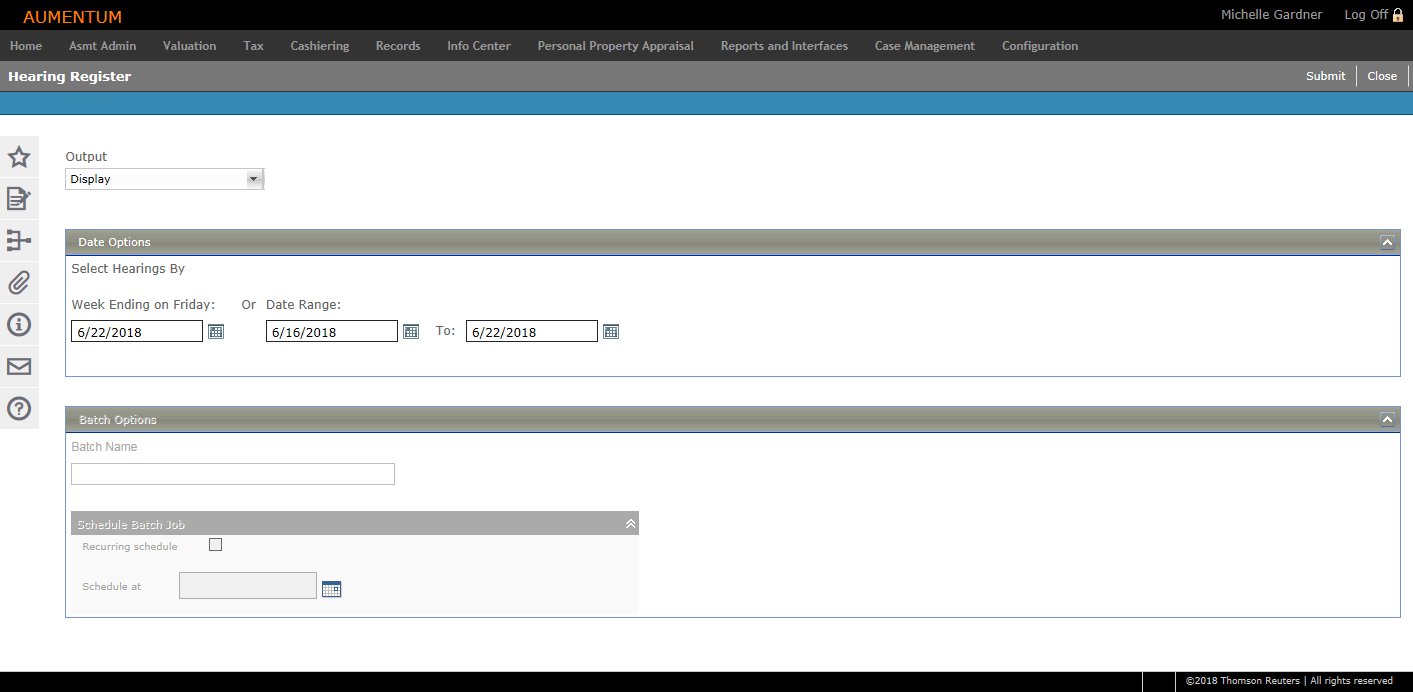The height and width of the screenshot is (692, 1413).
Task: Collapse the Schedule Batch Job section
Action: (630, 524)
